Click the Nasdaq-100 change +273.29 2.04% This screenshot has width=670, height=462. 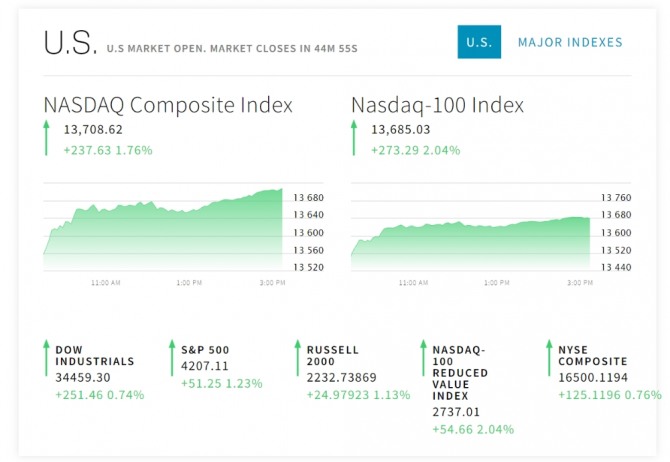(x=415, y=150)
